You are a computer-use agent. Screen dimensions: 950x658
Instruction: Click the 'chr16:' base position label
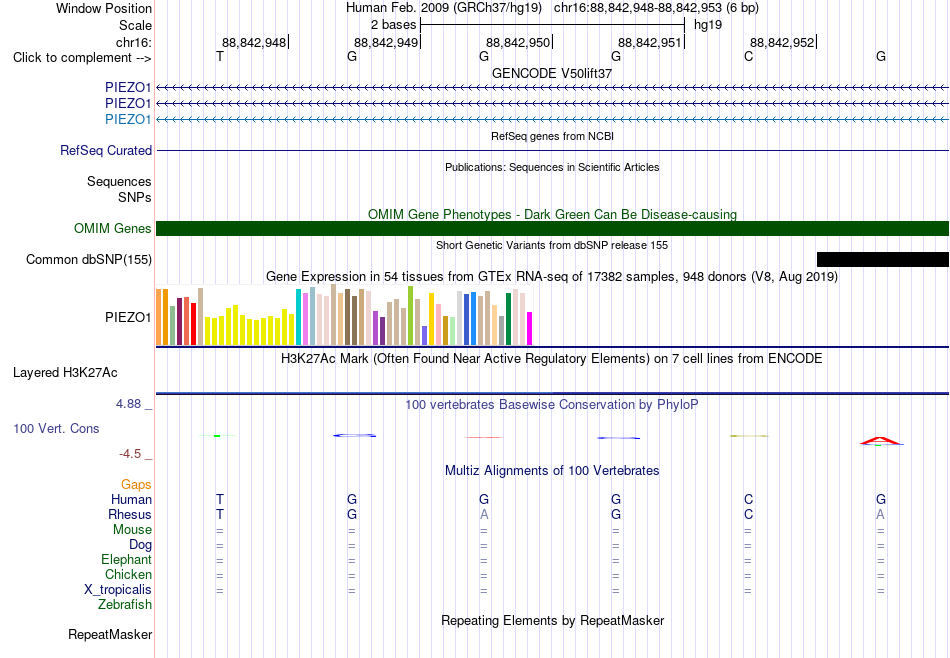click(x=133, y=42)
